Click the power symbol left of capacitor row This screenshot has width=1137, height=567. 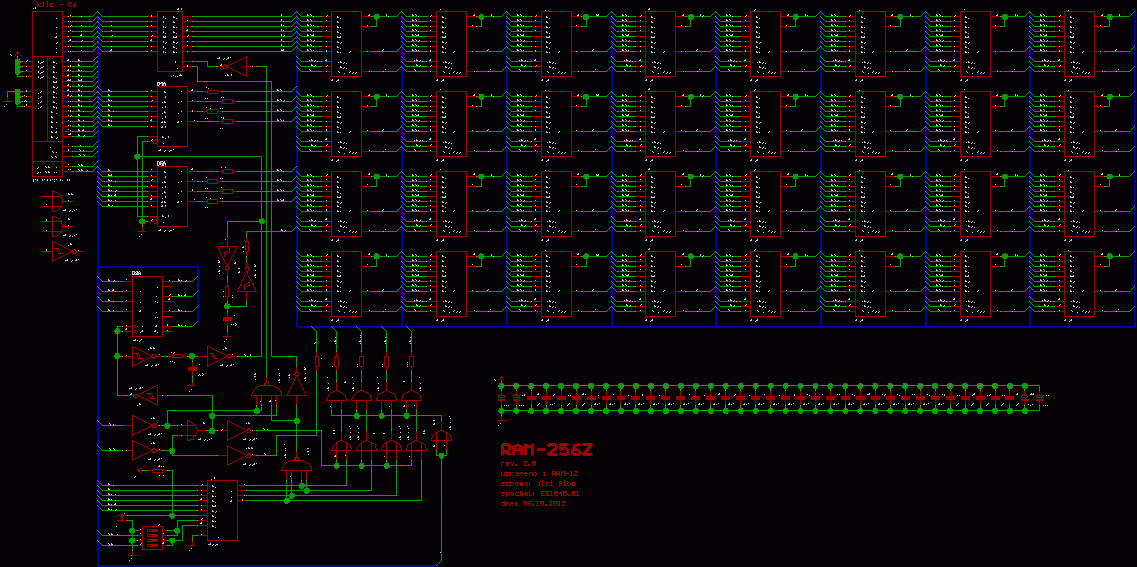[x=501, y=398]
